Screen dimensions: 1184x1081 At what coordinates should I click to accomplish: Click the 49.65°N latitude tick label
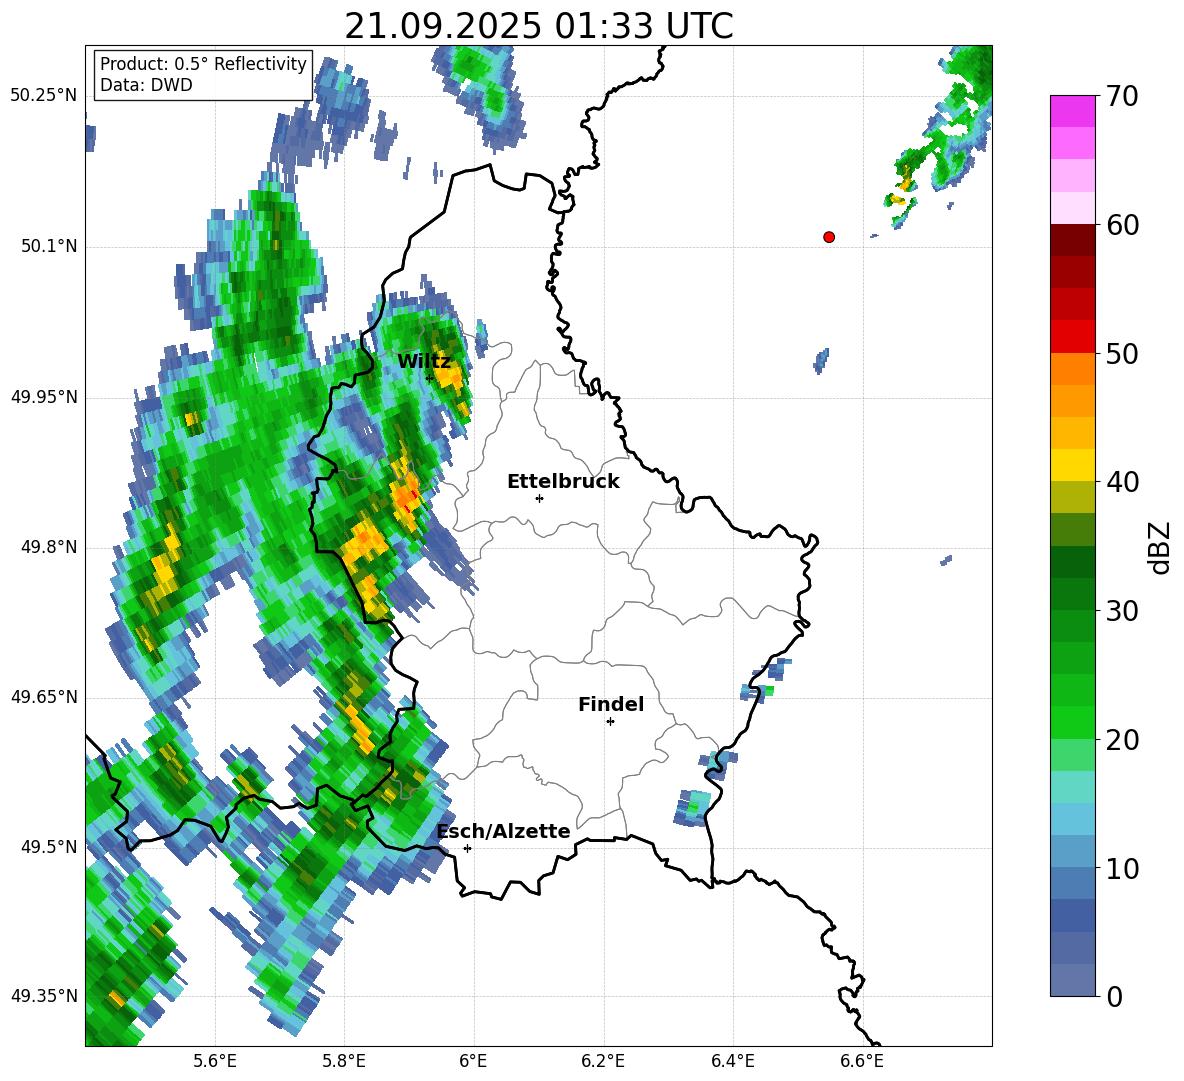pos(44,697)
